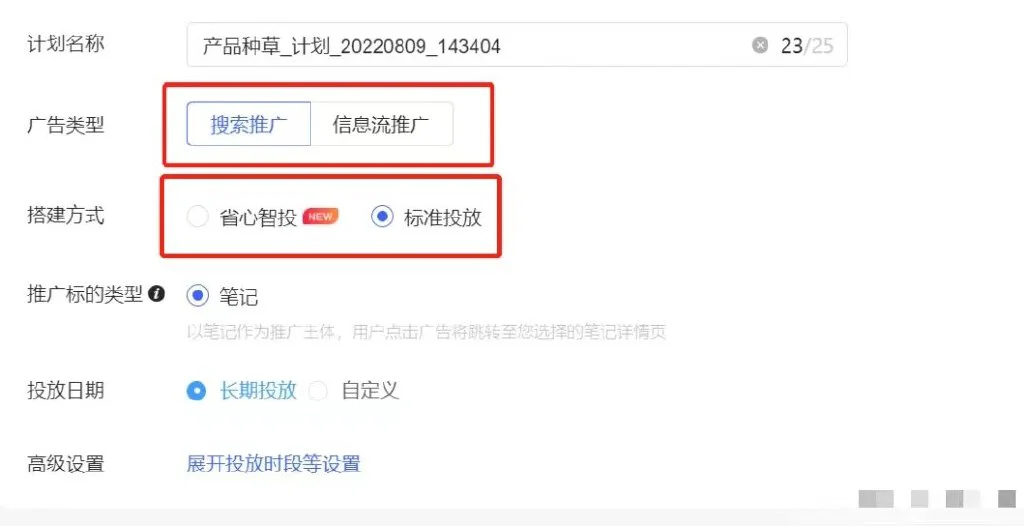Image resolution: width=1024 pixels, height=526 pixels.
Task: Switch to the 搜索推广 ad type tab
Action: coord(249,123)
